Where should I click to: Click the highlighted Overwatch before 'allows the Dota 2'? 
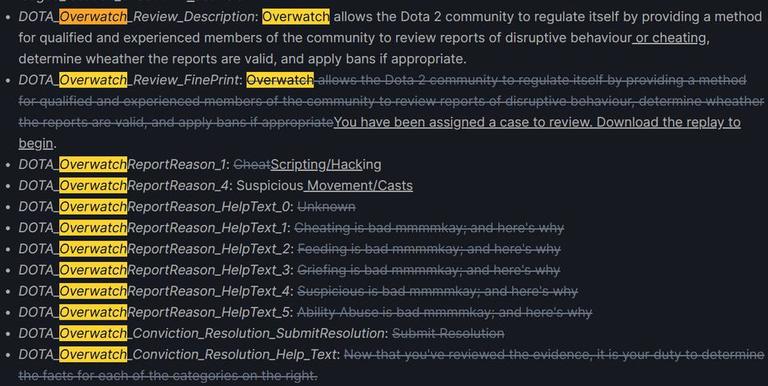point(296,17)
